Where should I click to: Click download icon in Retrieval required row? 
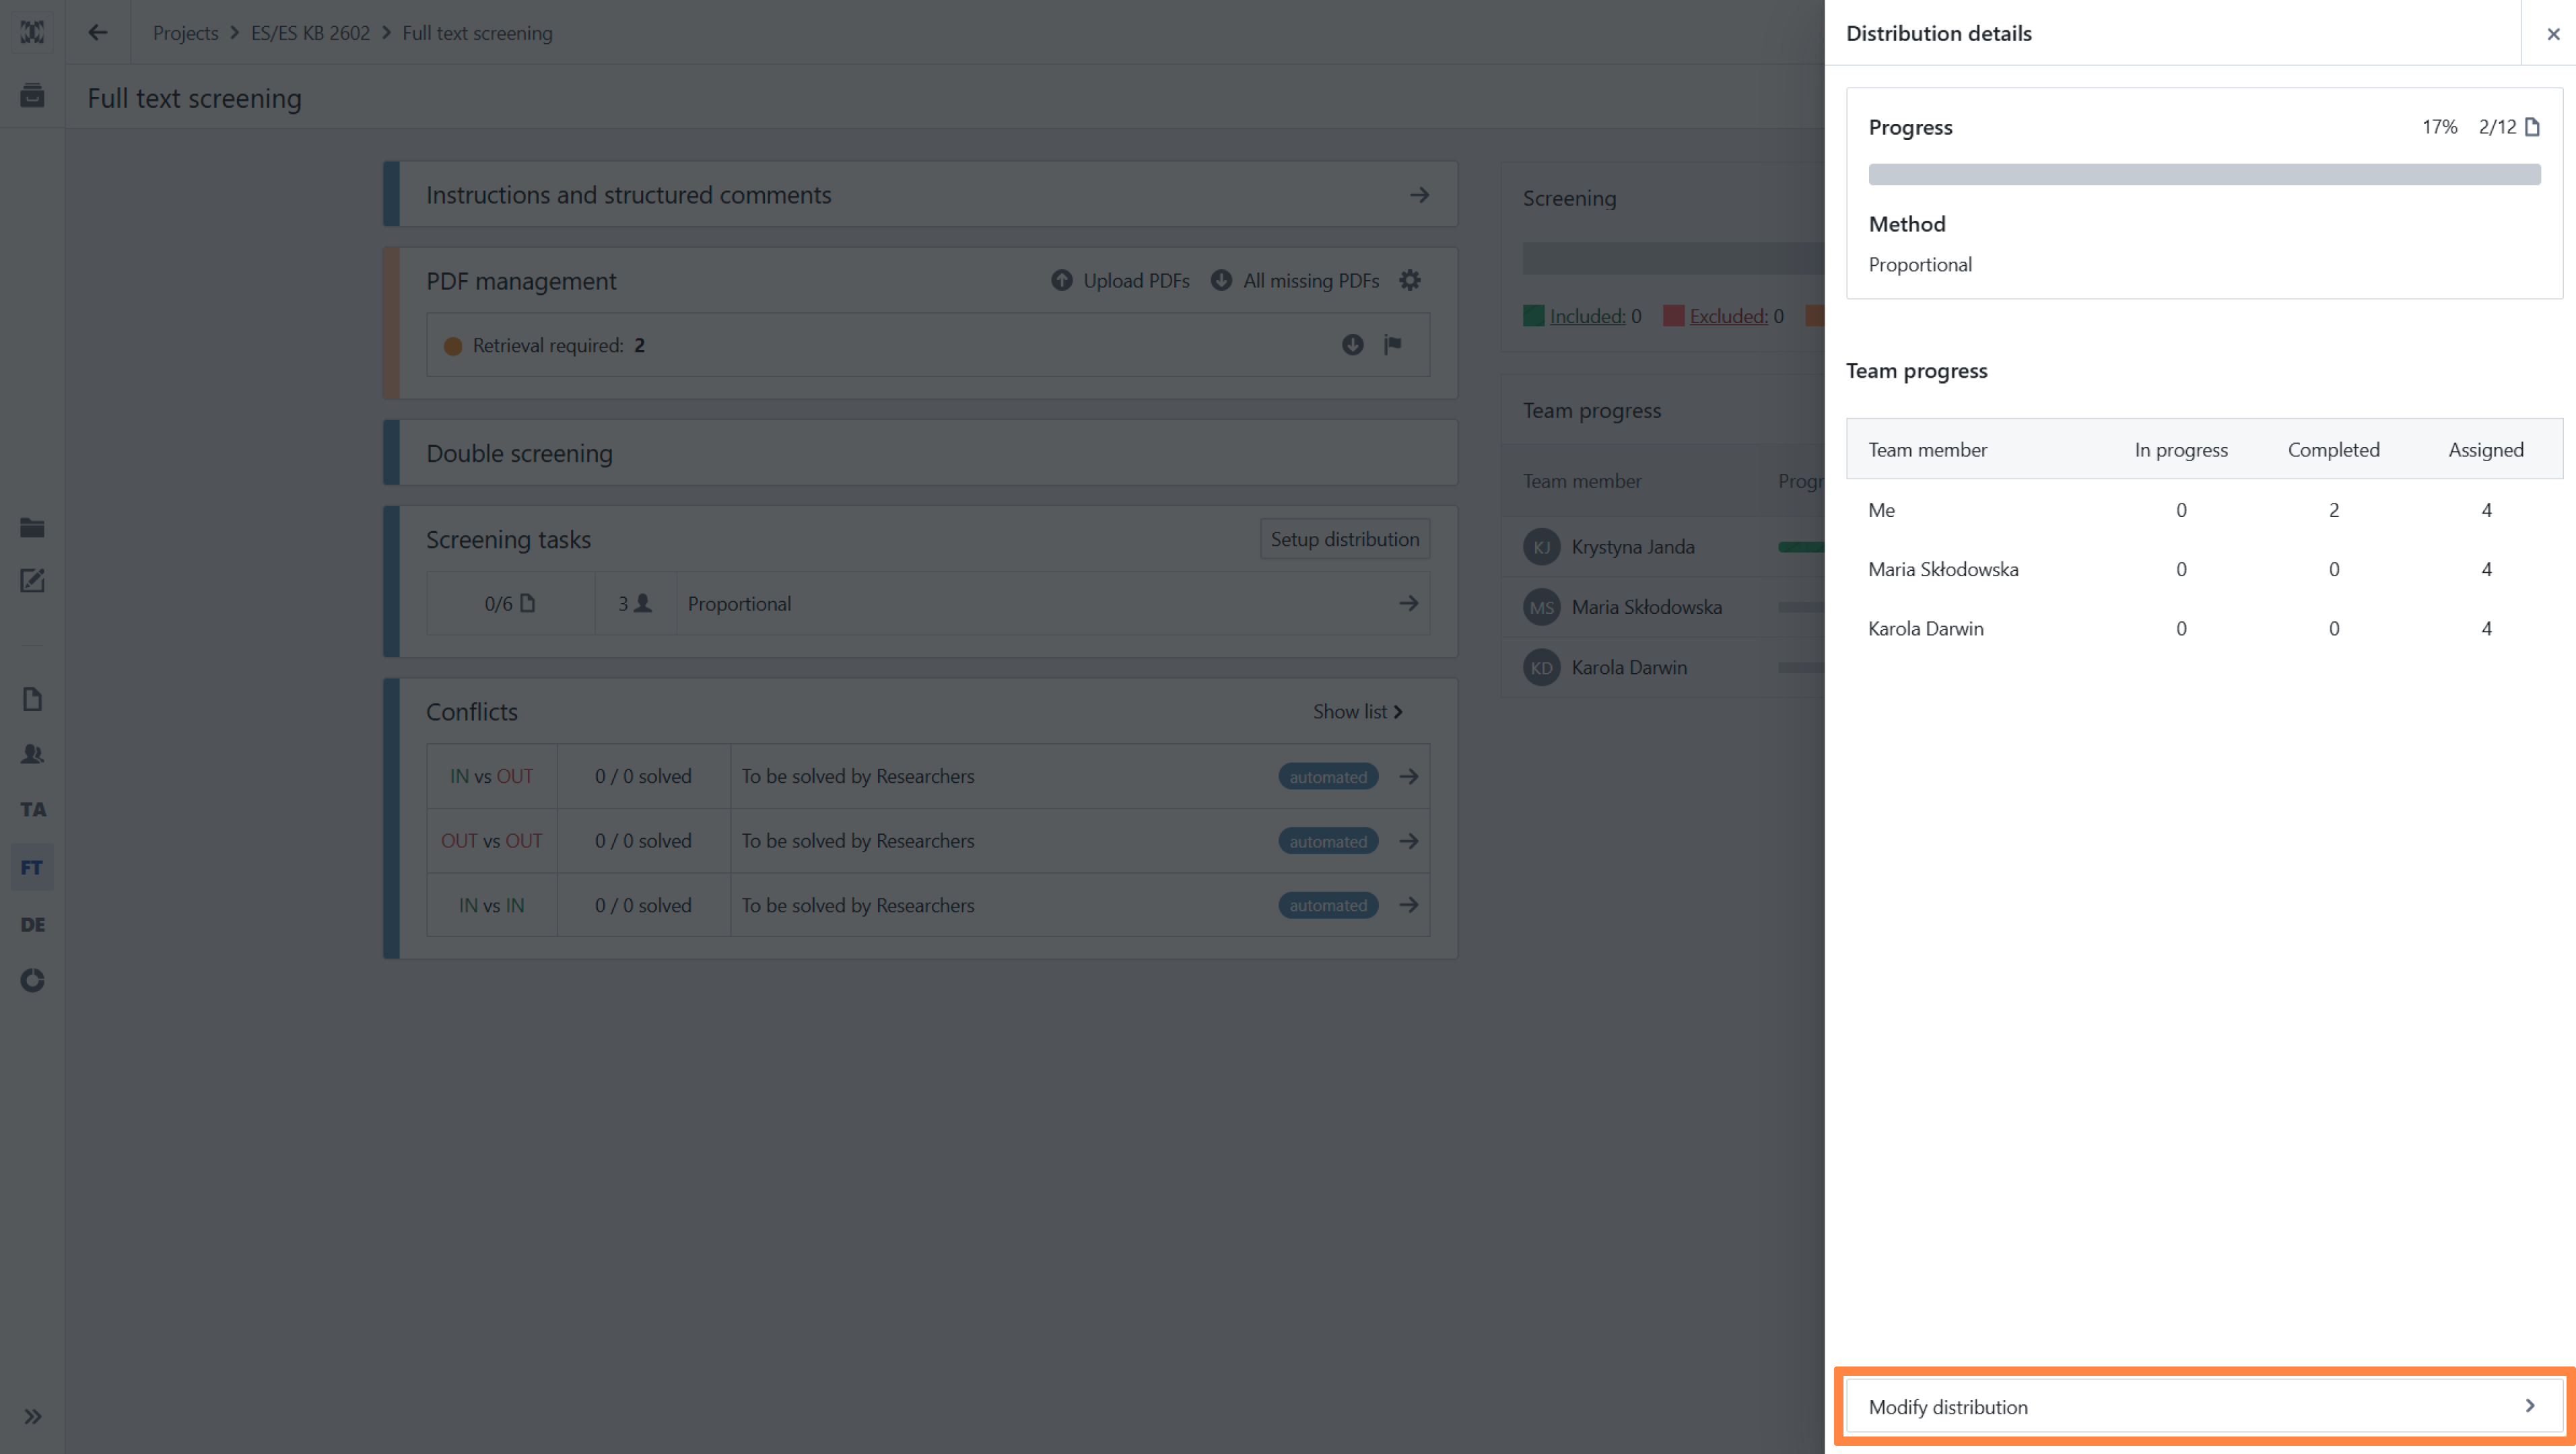pyautogui.click(x=1352, y=345)
